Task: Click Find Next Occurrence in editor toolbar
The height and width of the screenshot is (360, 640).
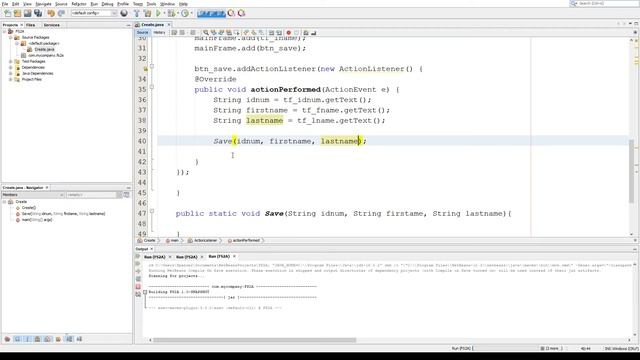Action: pos(221,33)
